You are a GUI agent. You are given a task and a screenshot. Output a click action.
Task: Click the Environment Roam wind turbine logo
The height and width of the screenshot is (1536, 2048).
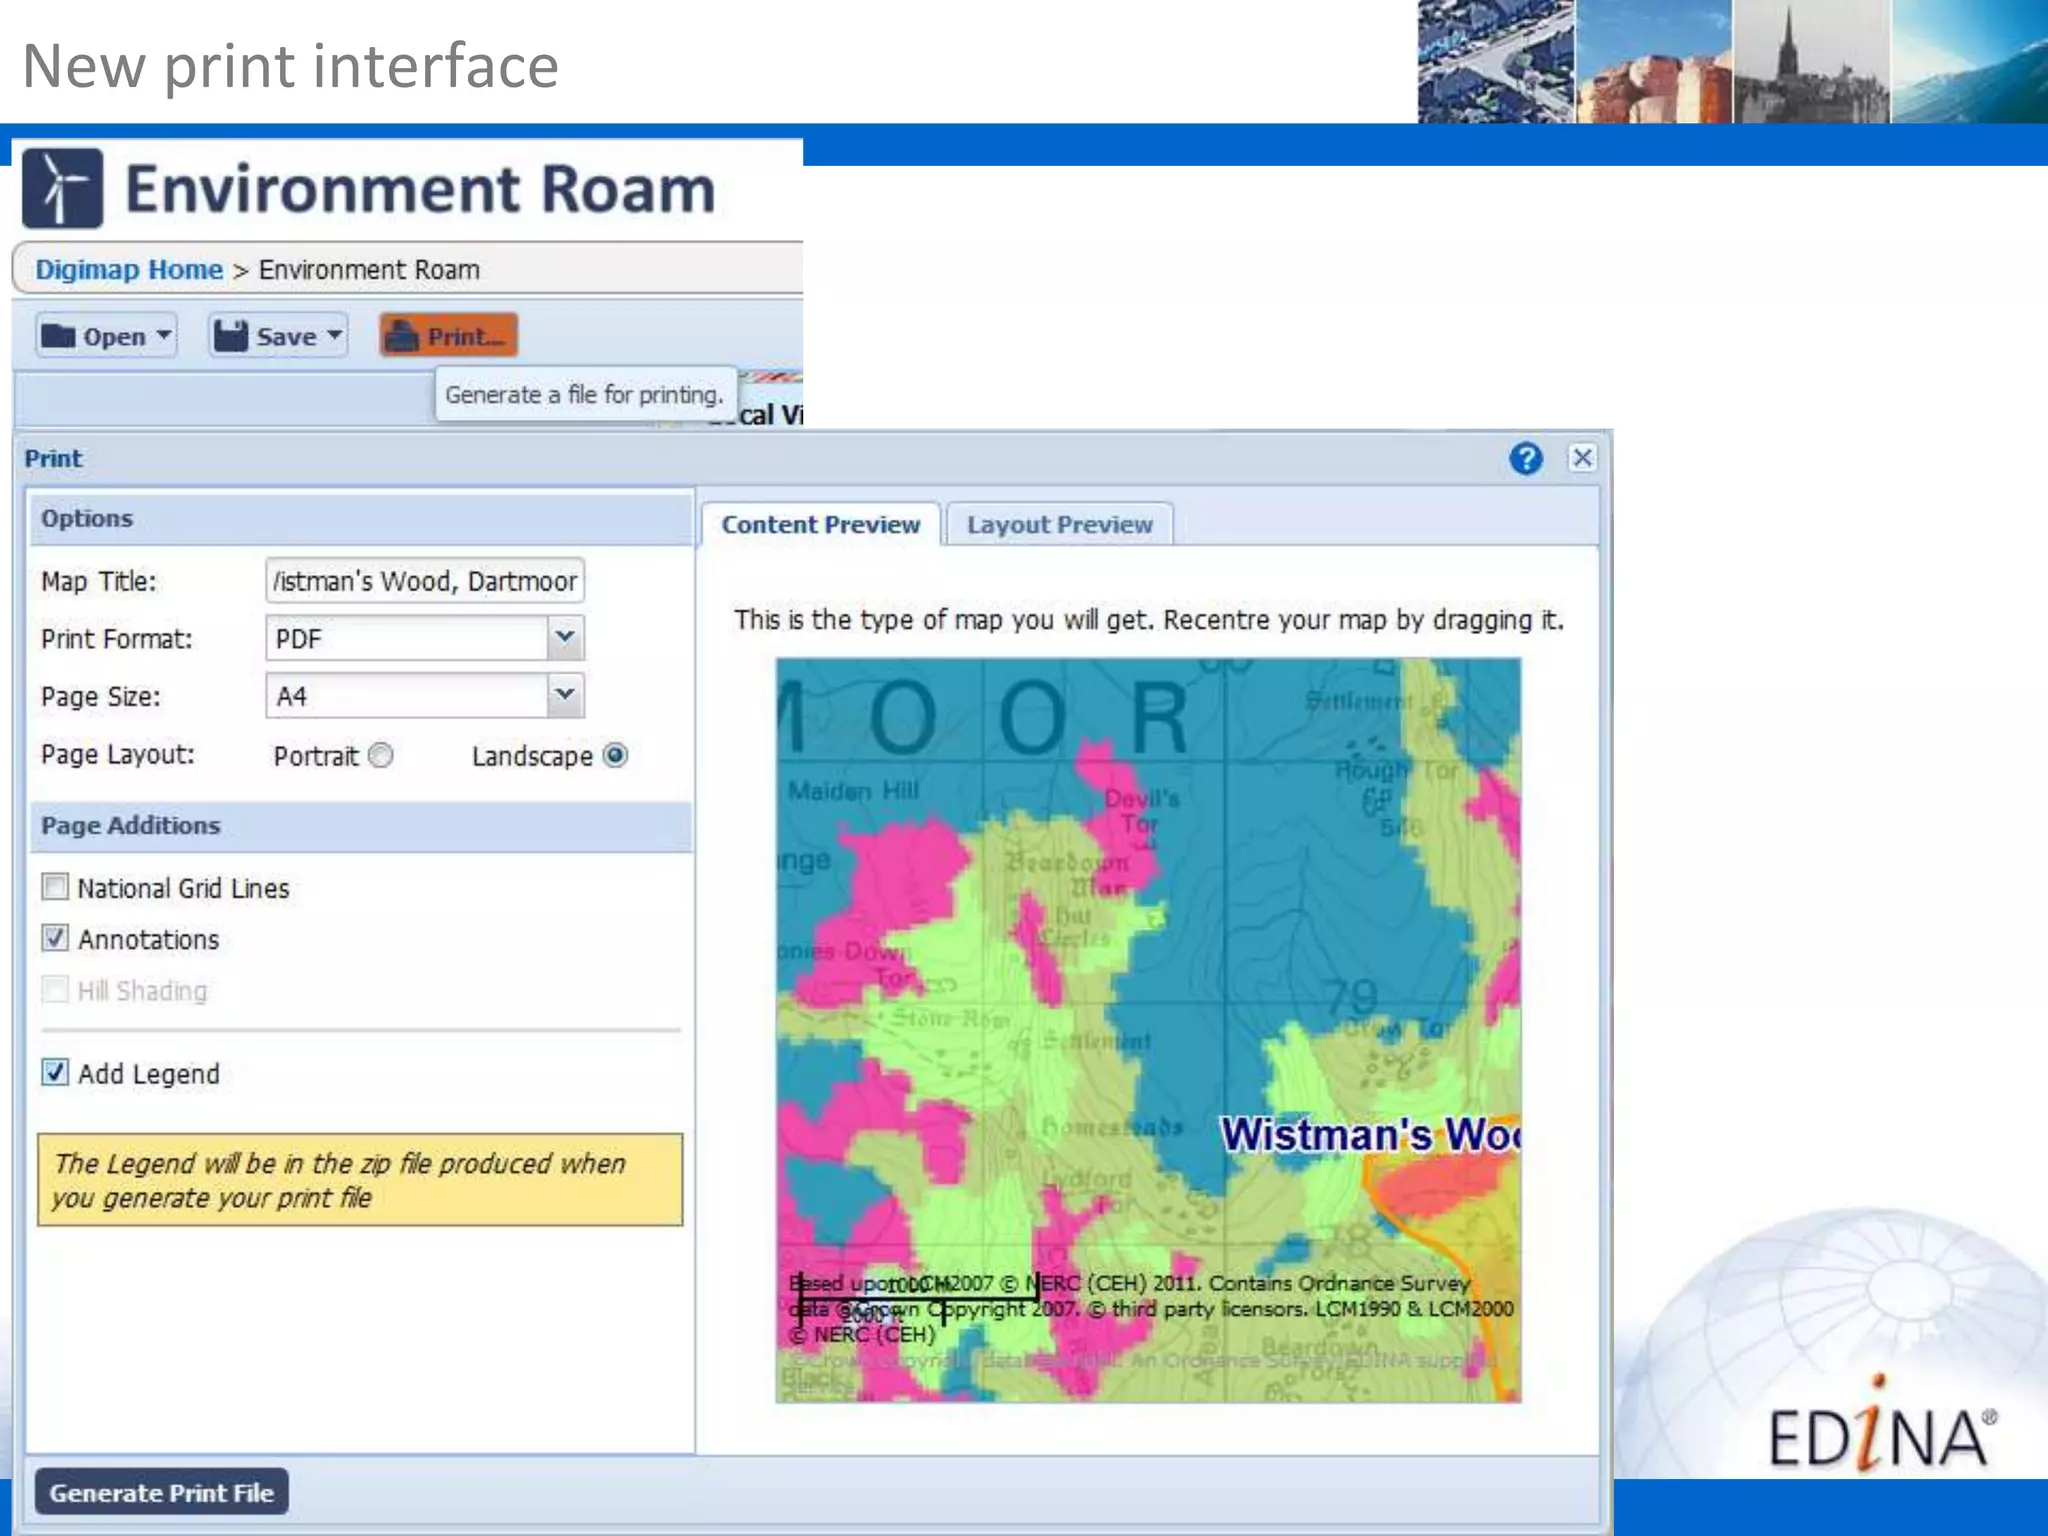[x=62, y=188]
